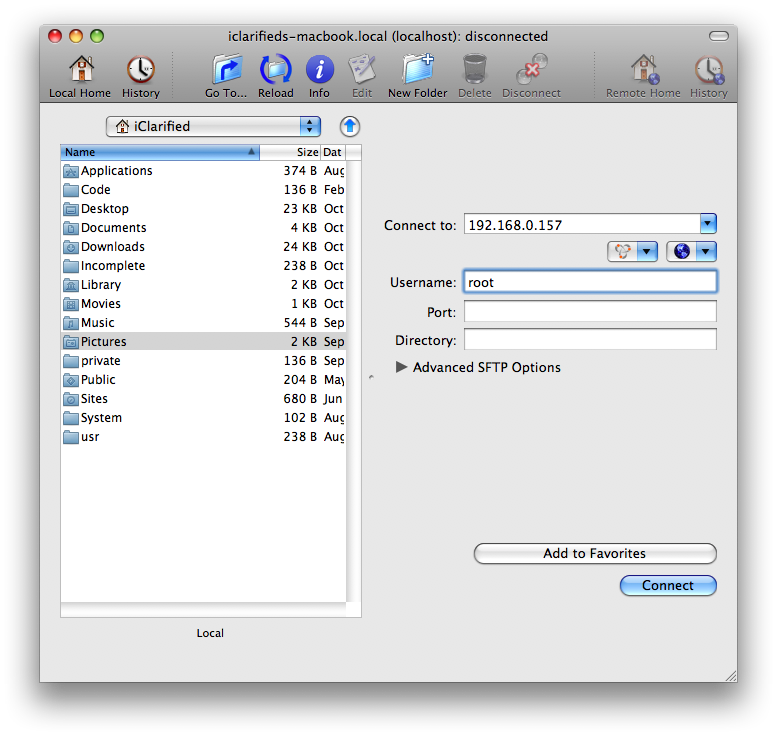
Task: Toggle the toolbar pill button in title bar
Action: tap(718, 36)
